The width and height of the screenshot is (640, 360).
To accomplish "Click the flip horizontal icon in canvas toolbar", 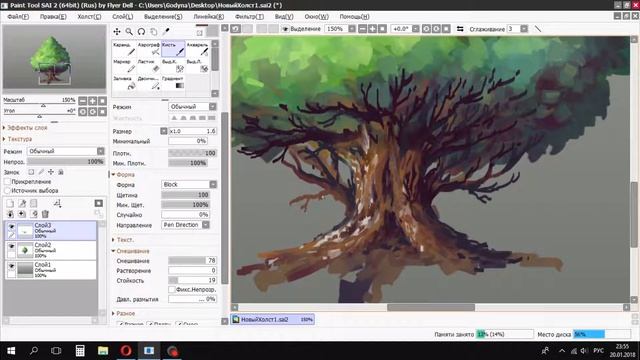I will click(x=460, y=29).
